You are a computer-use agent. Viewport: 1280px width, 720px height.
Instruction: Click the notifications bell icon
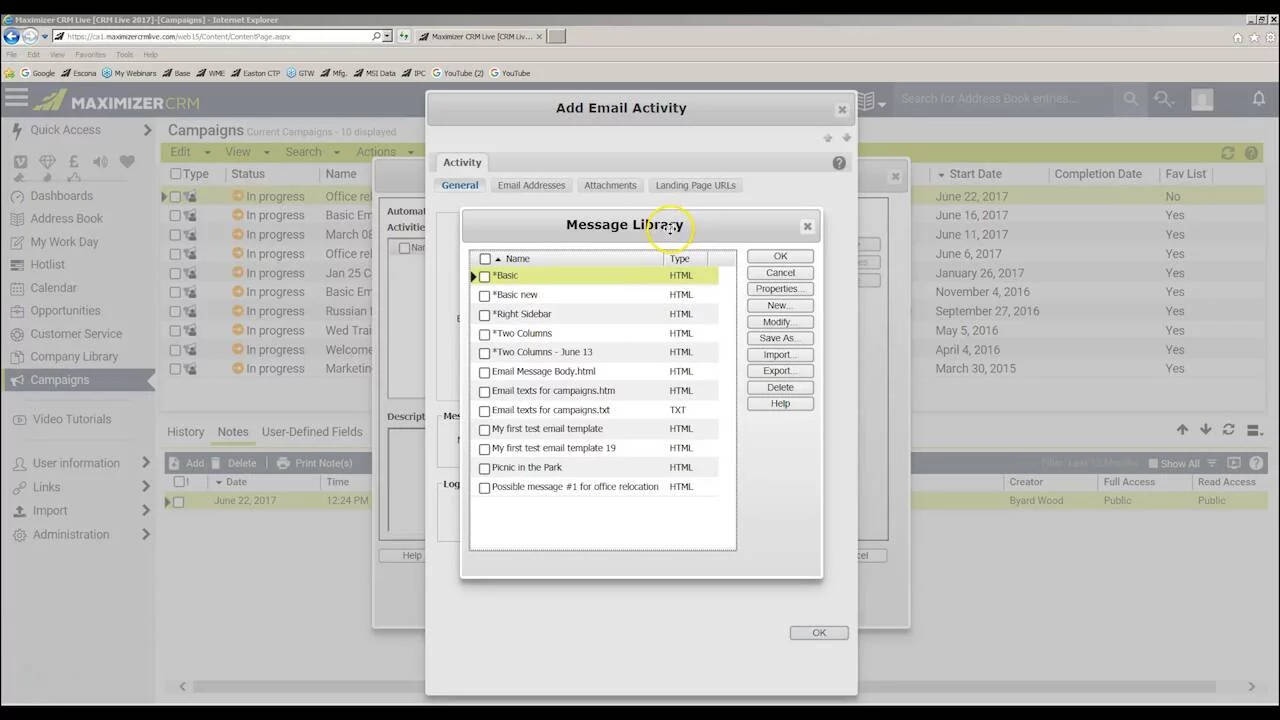tap(1259, 98)
